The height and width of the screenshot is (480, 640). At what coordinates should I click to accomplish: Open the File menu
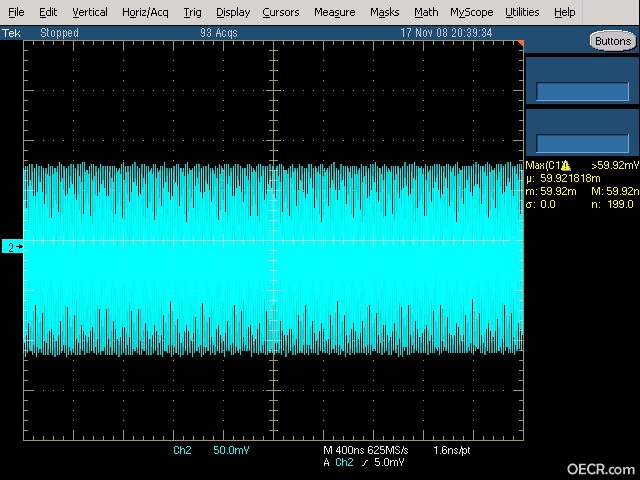click(16, 12)
